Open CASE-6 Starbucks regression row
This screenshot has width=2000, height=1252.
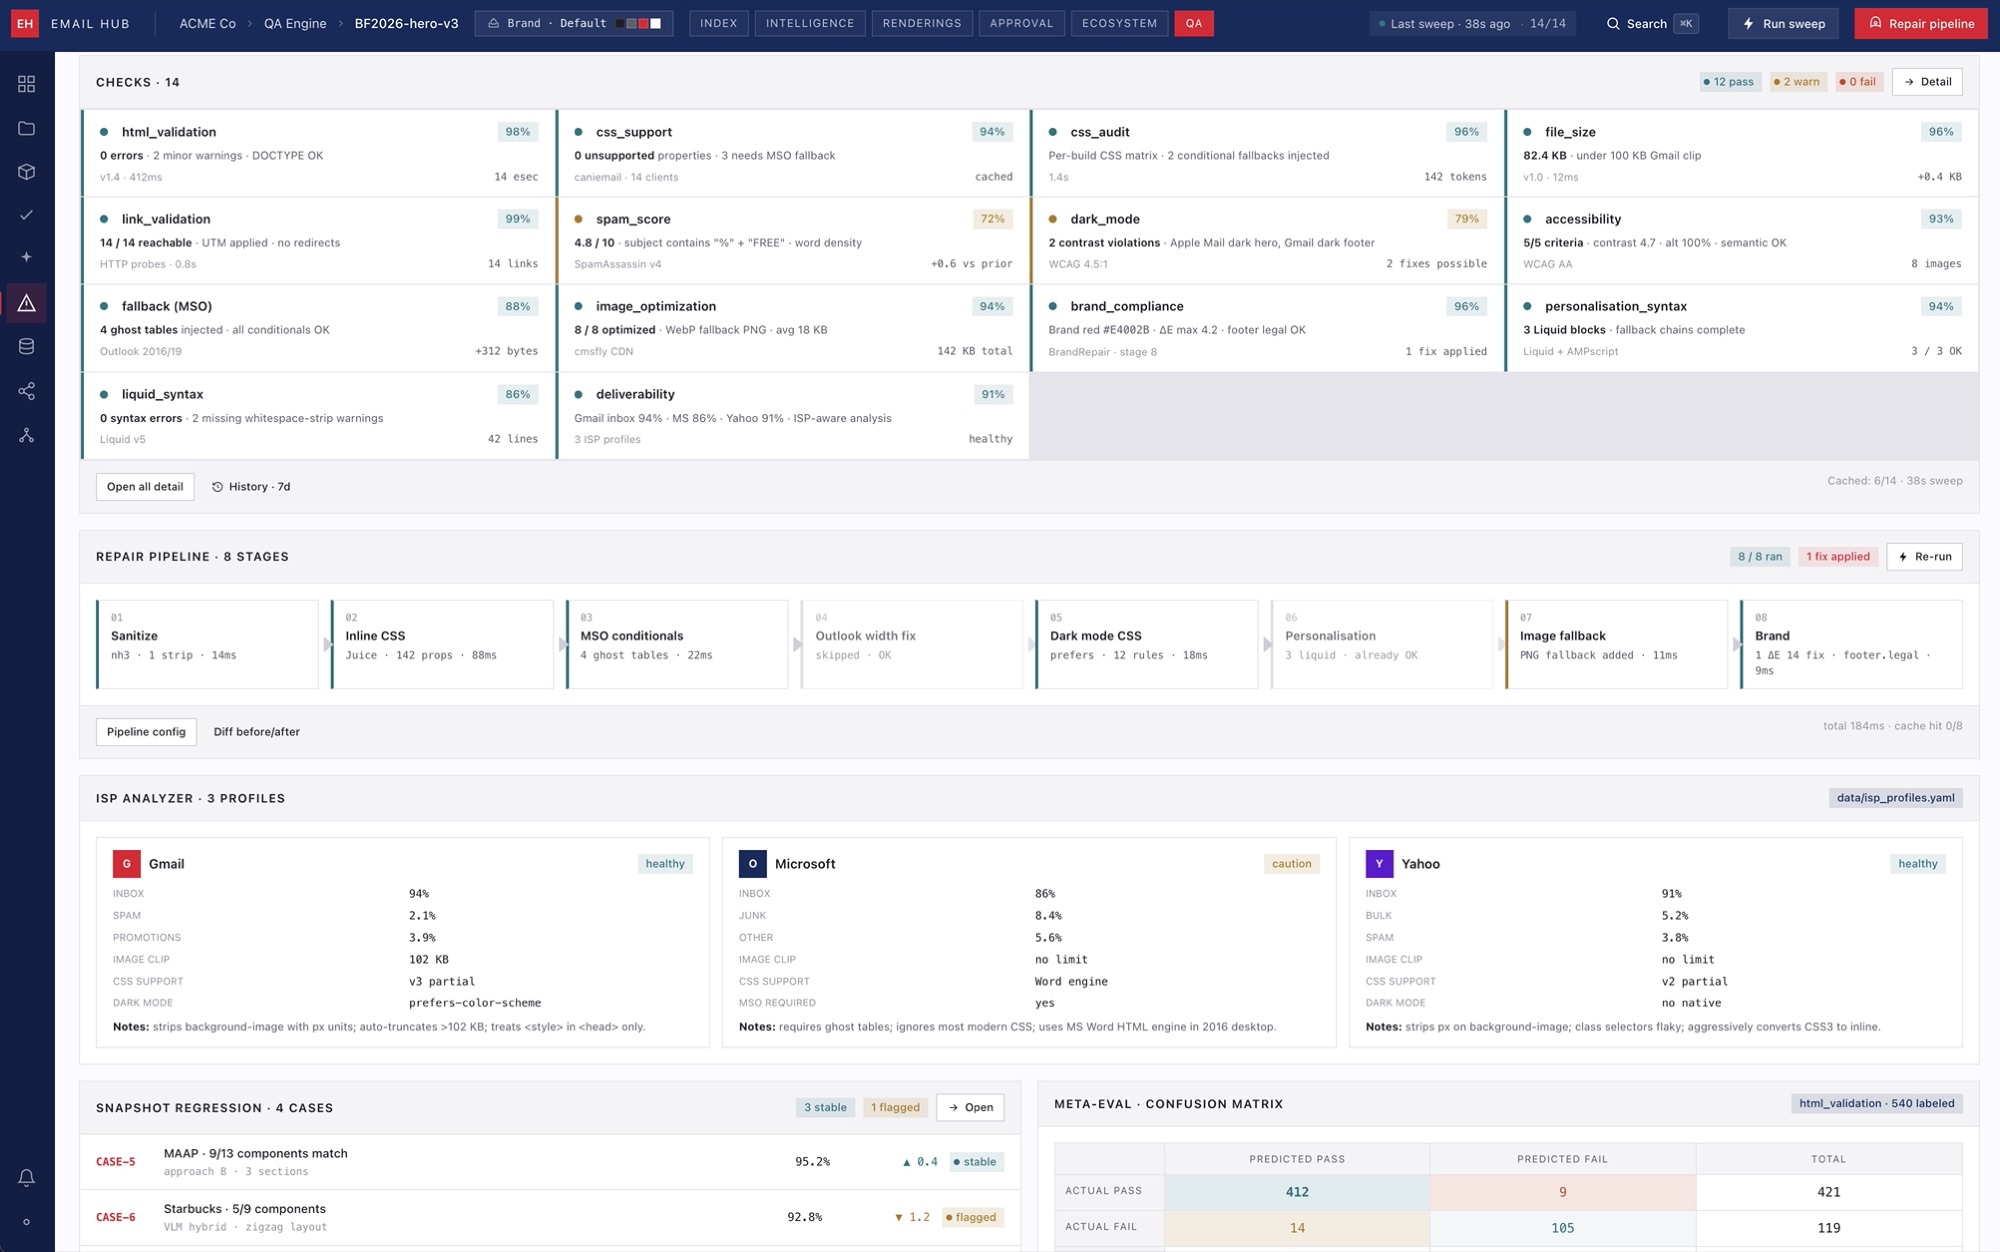550,1217
